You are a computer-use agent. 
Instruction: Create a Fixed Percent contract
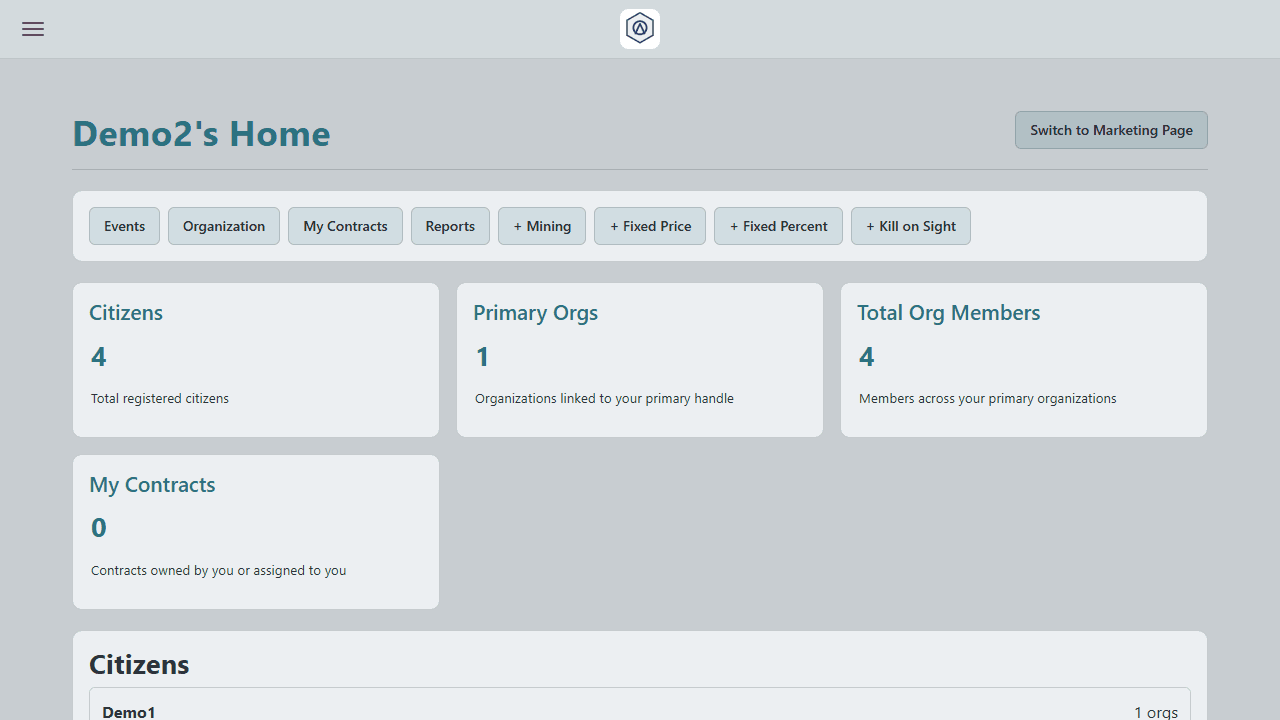[778, 225]
